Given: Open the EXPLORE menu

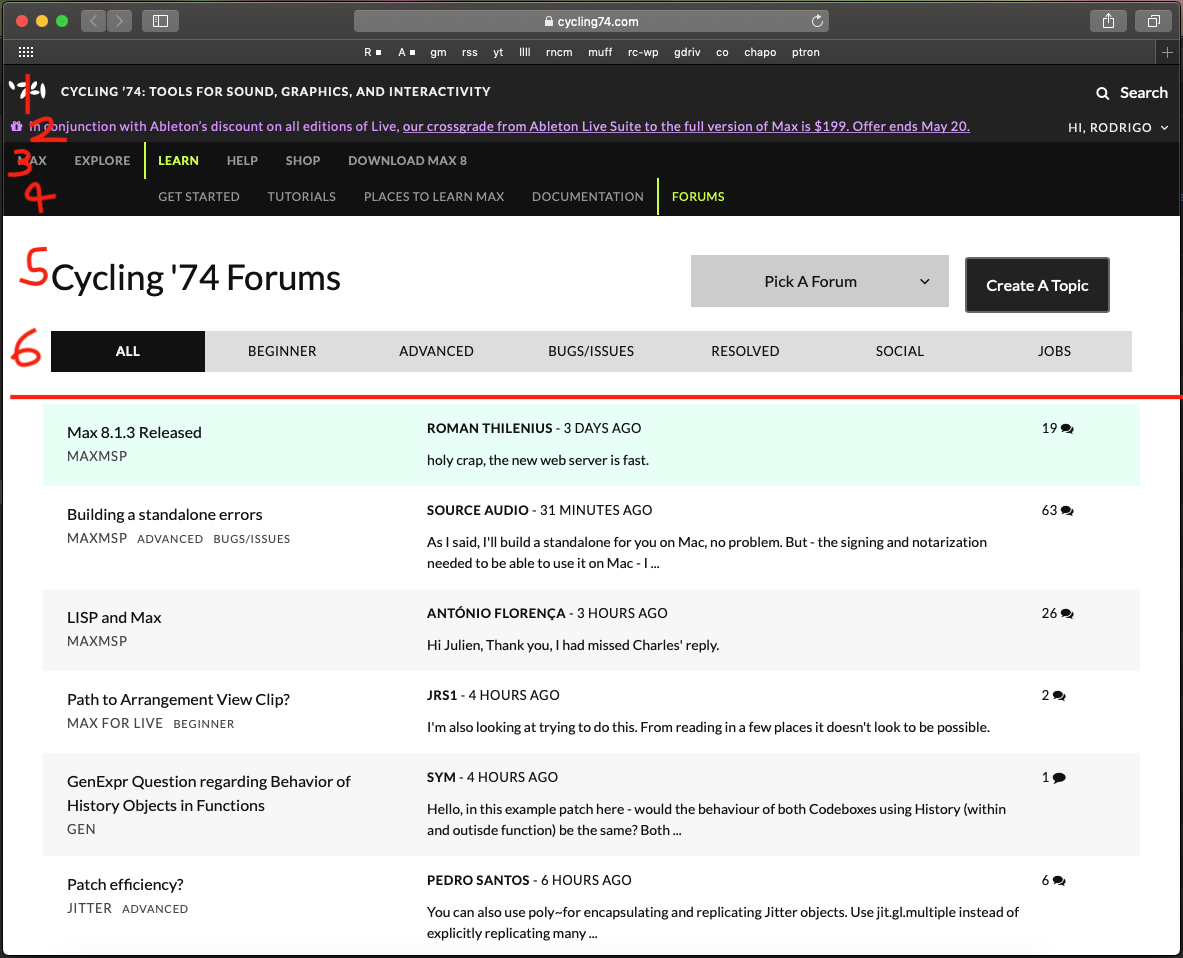Looking at the screenshot, I should pos(102,161).
